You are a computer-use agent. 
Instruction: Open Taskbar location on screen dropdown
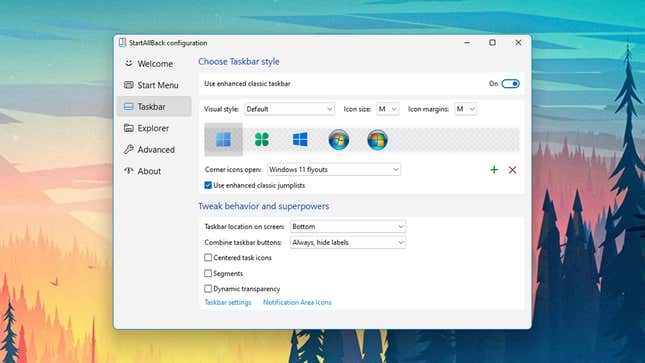coord(348,226)
